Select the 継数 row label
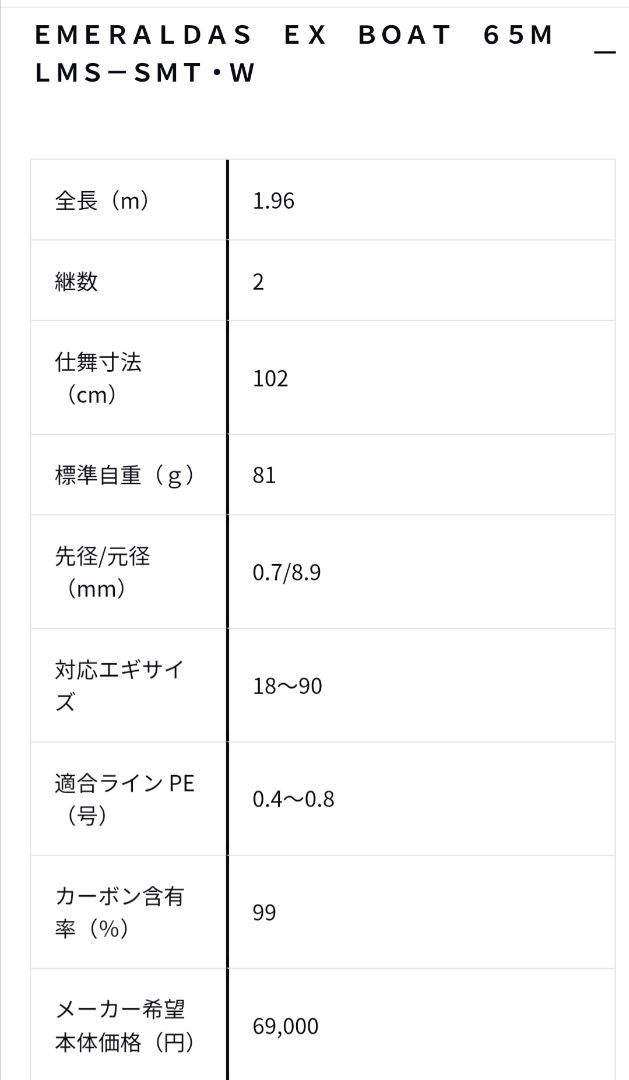 [x=76, y=281]
